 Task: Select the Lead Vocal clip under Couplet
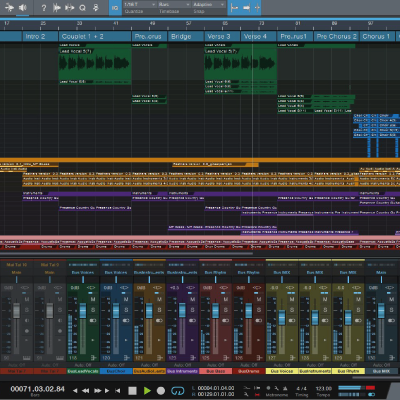click(x=95, y=63)
